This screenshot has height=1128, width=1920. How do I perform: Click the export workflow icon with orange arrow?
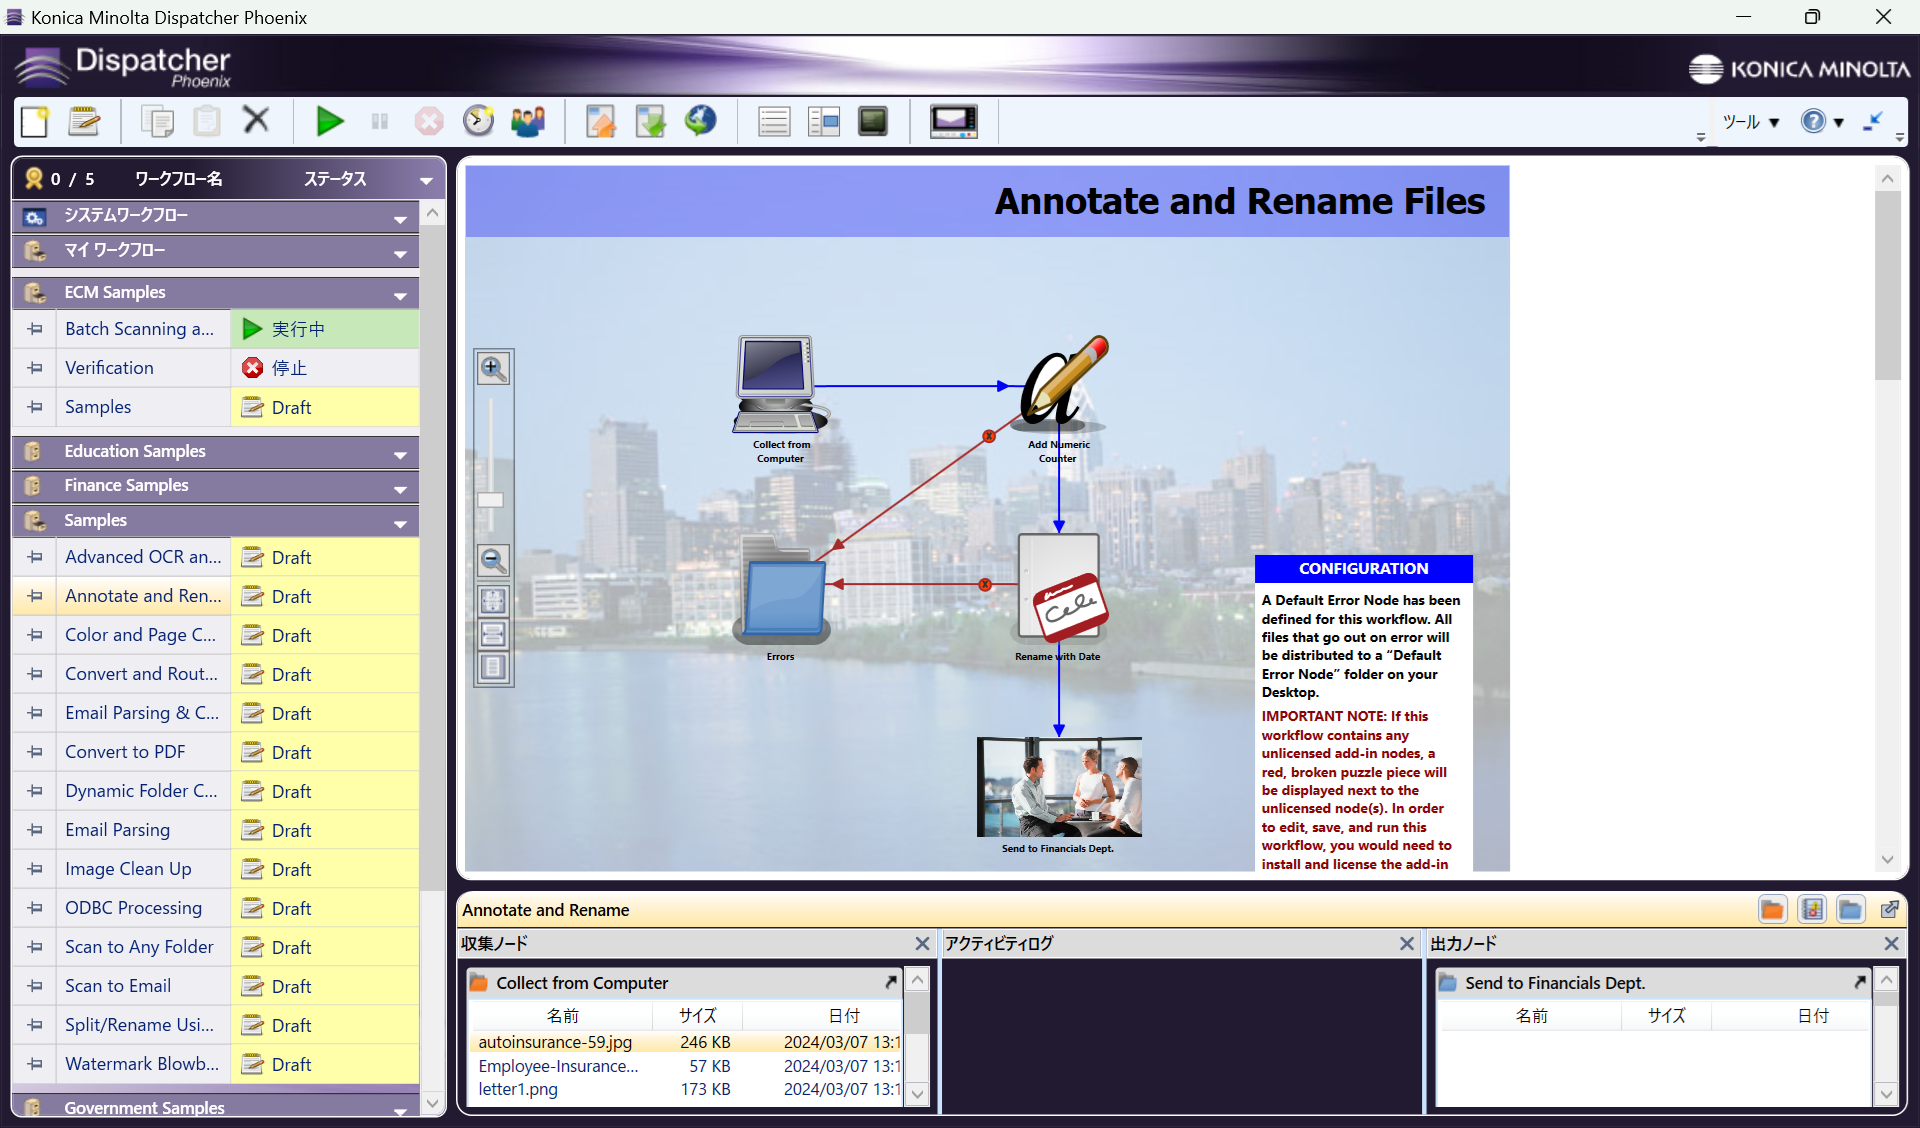[x=601, y=121]
